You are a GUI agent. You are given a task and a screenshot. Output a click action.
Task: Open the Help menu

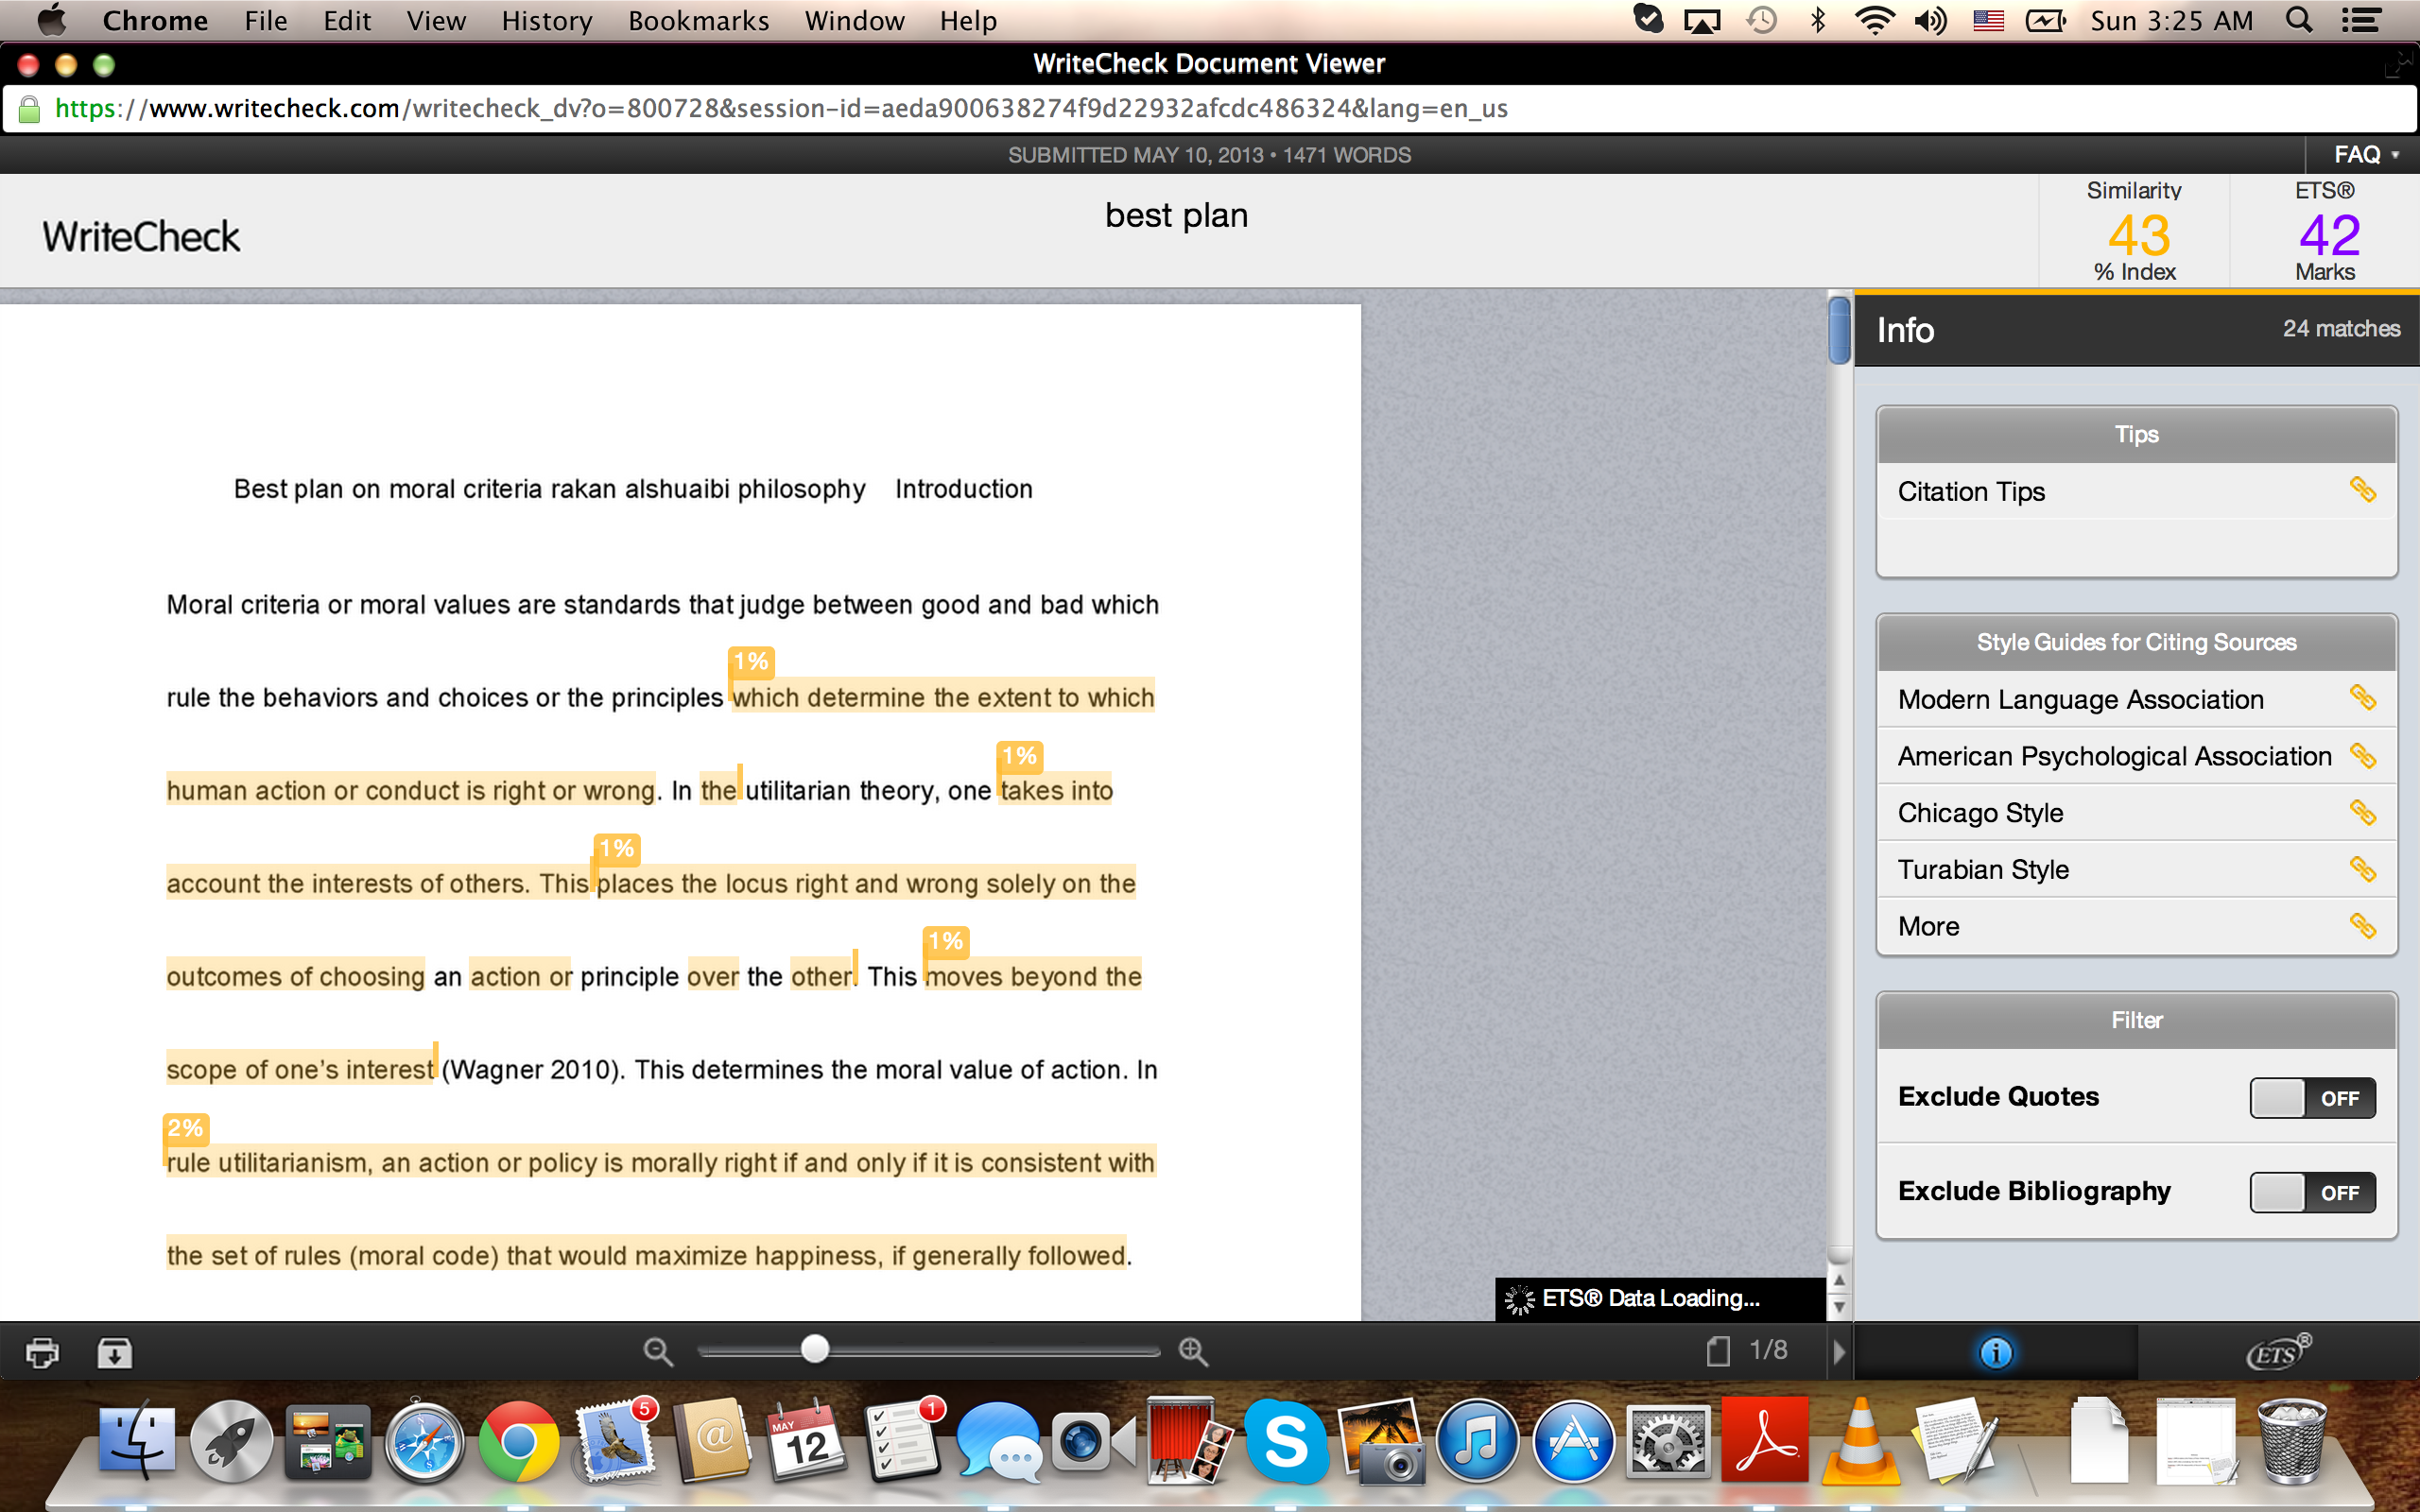968,21
